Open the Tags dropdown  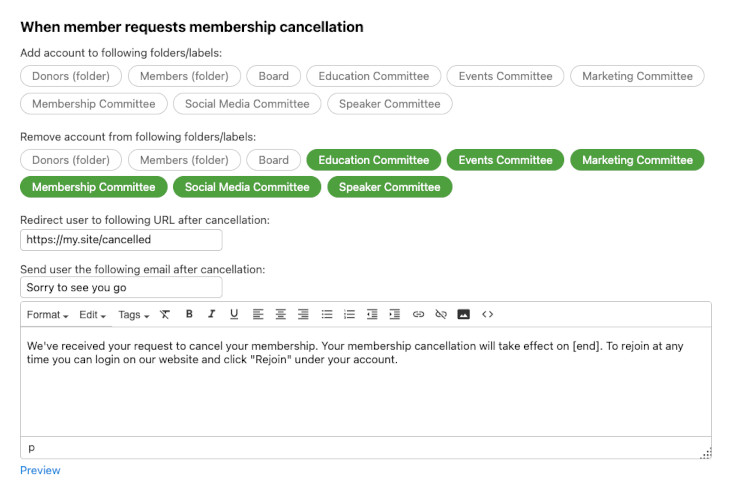tap(133, 315)
